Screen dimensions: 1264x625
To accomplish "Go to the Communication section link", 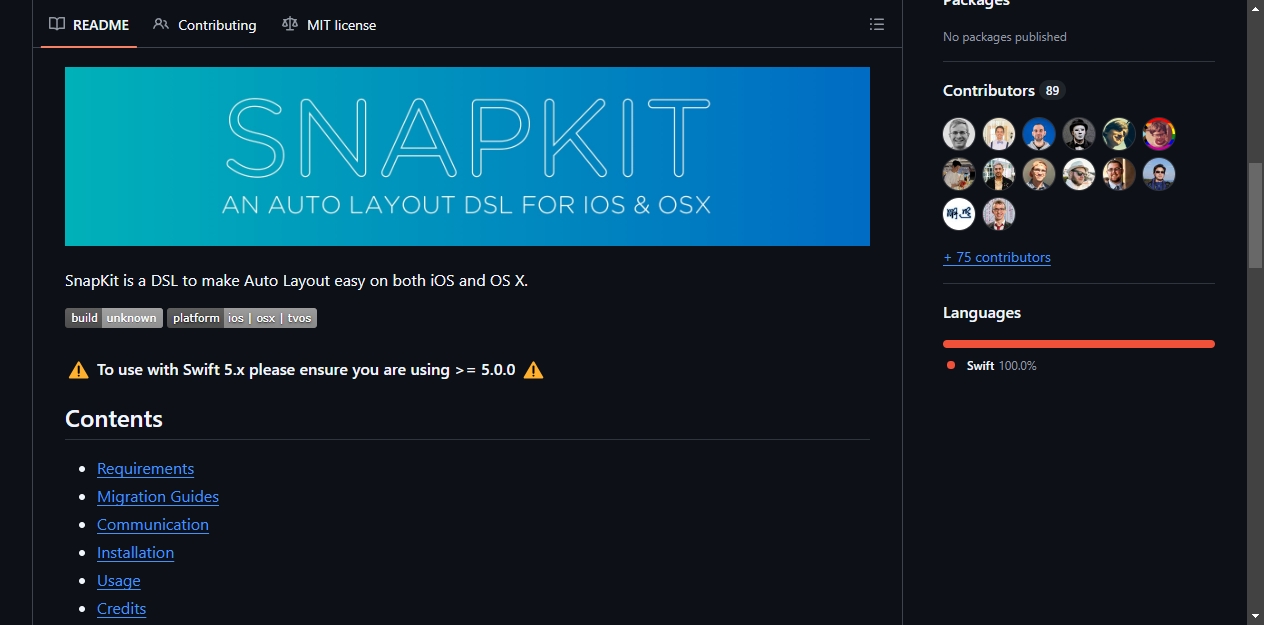I will click(x=153, y=524).
